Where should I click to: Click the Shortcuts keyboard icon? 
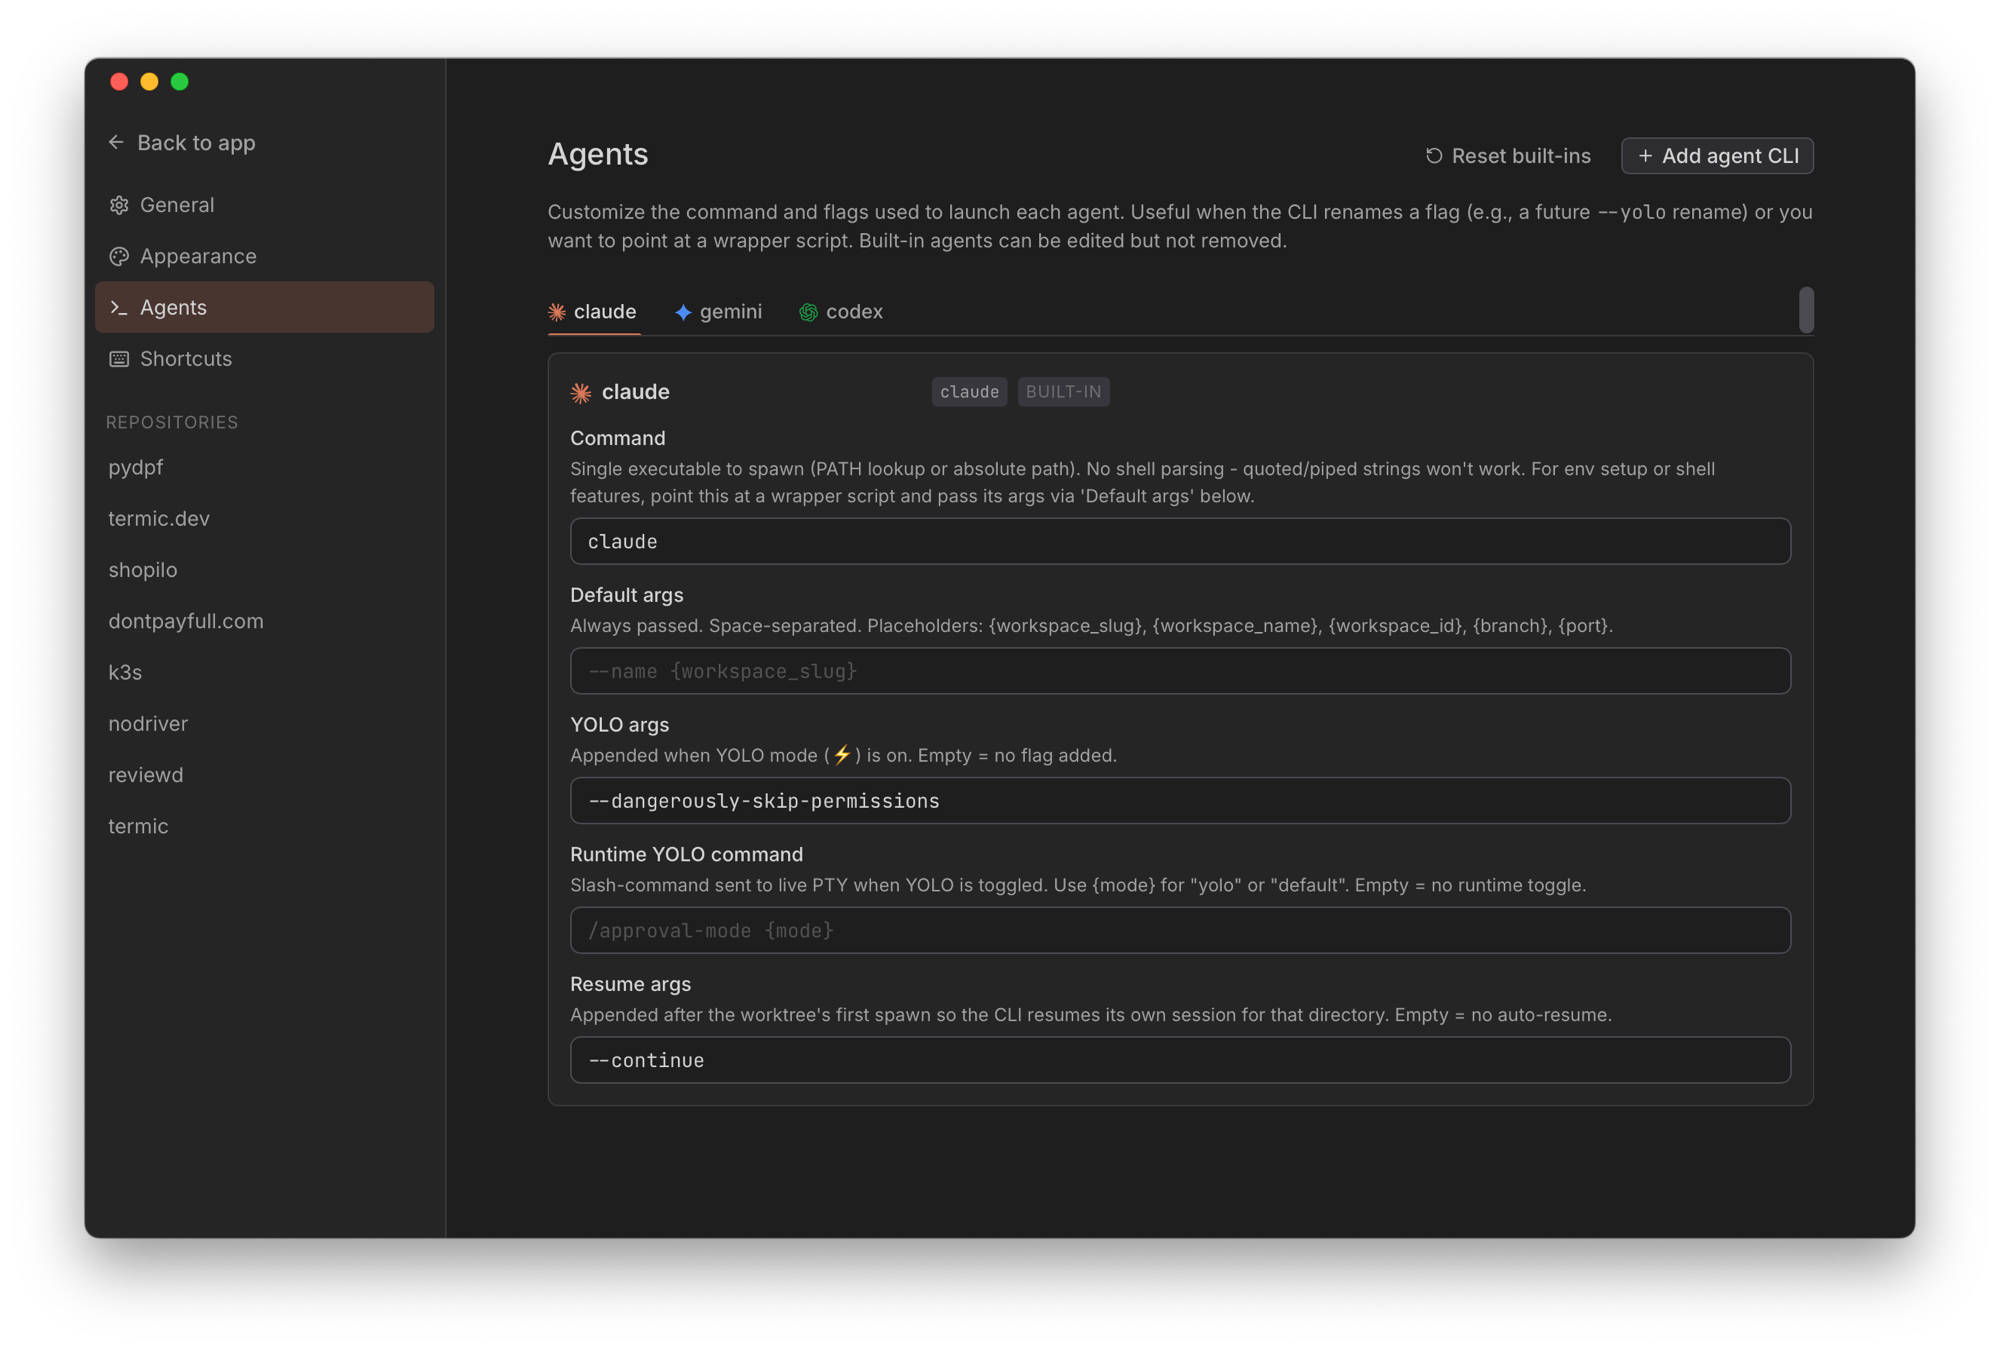tap(119, 359)
